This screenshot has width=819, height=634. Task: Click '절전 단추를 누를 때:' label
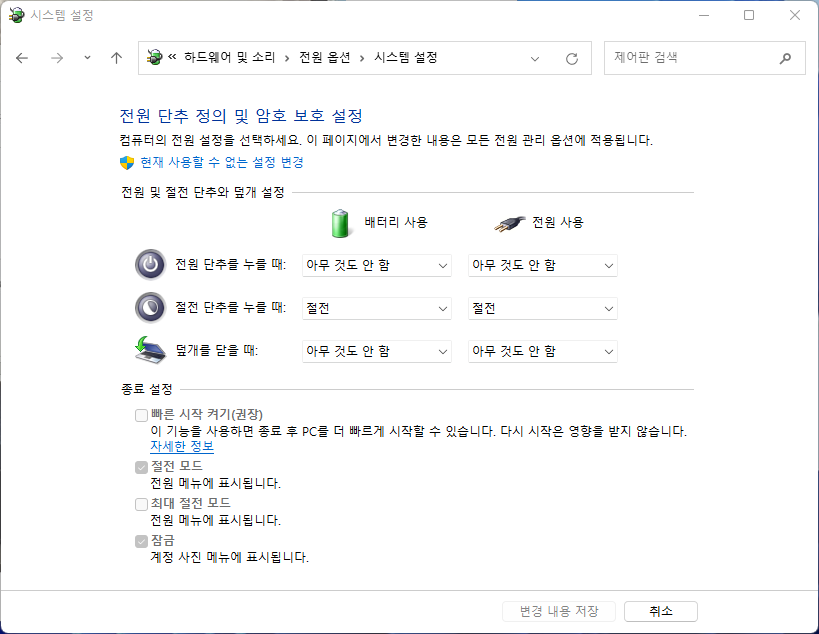coord(230,307)
